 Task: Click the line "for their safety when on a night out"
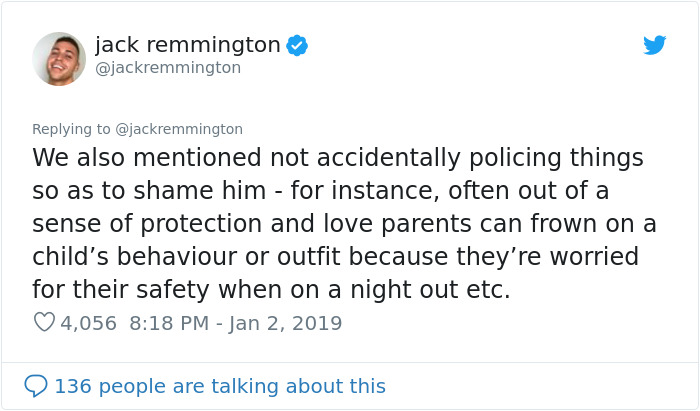271,290
